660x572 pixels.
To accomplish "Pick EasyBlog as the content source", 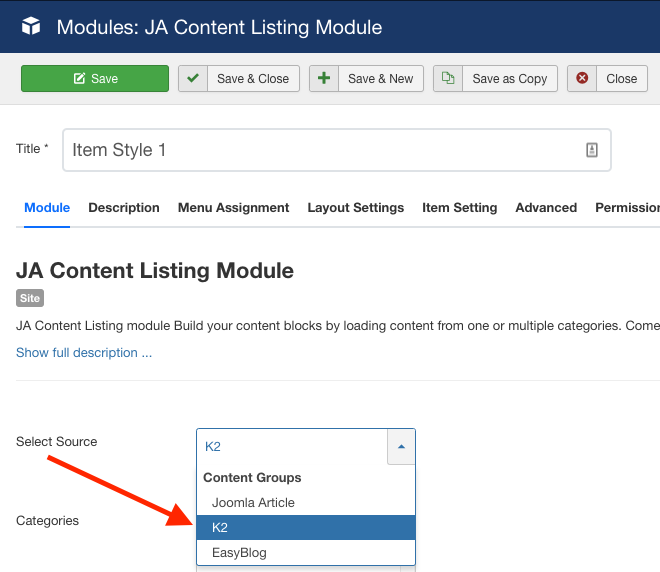I will [x=239, y=552].
